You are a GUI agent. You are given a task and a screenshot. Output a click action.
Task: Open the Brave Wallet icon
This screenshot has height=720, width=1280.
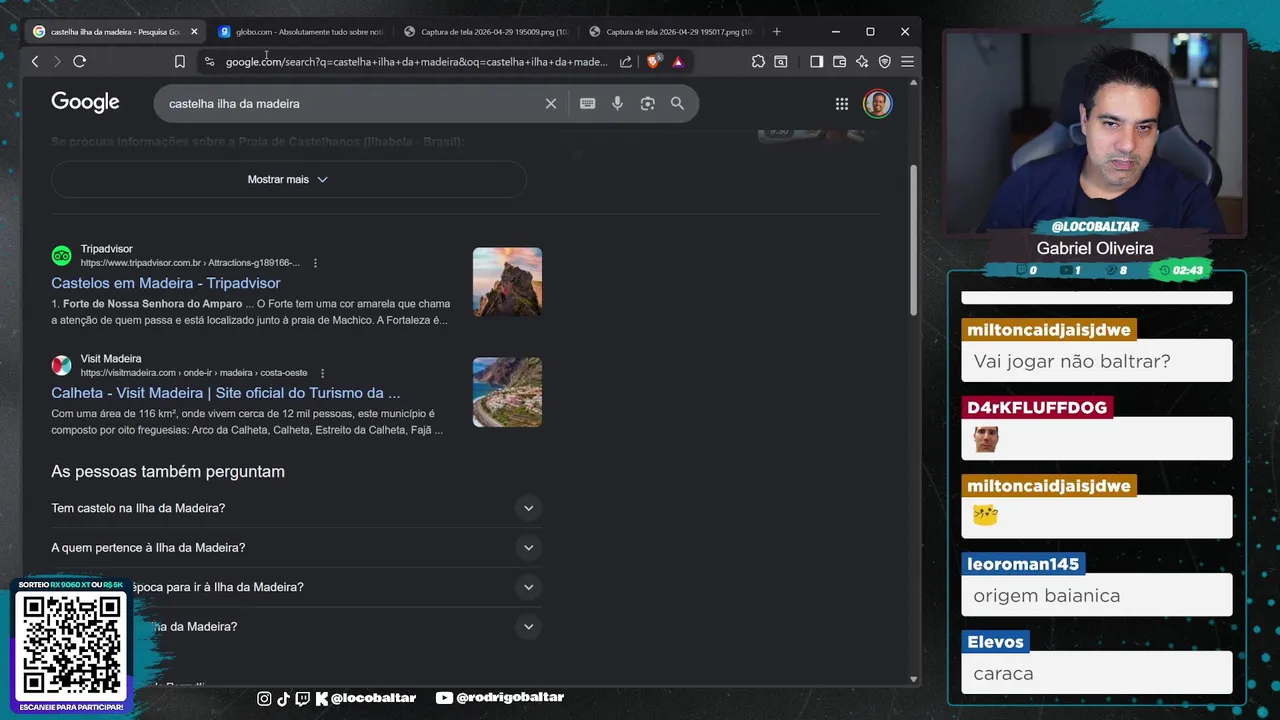[x=839, y=61]
